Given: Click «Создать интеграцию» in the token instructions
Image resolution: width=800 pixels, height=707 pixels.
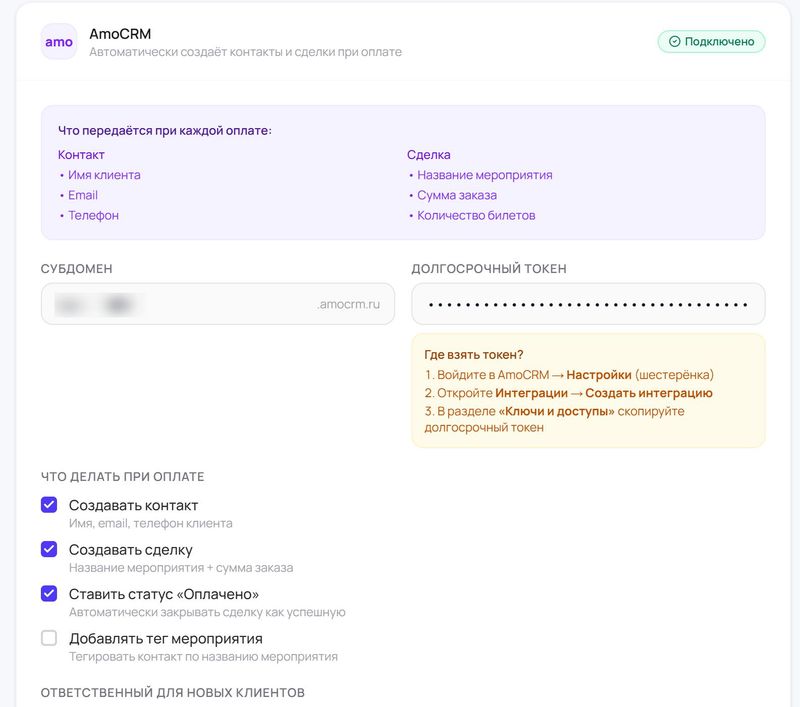Looking at the screenshot, I should (648, 393).
